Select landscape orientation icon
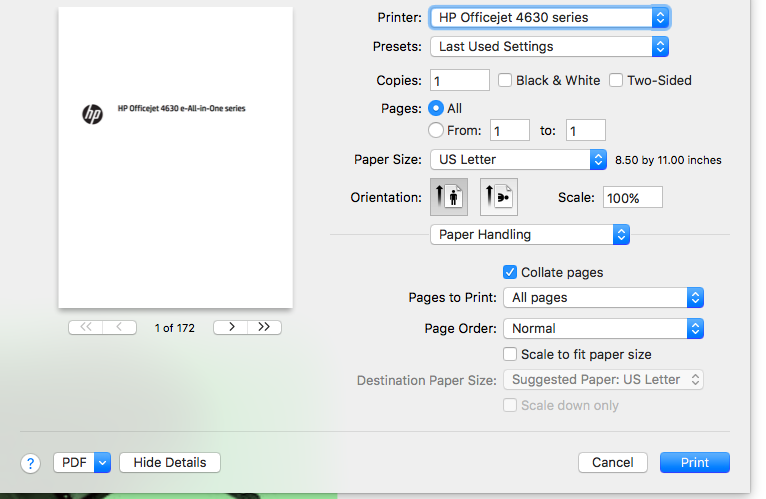 click(498, 197)
